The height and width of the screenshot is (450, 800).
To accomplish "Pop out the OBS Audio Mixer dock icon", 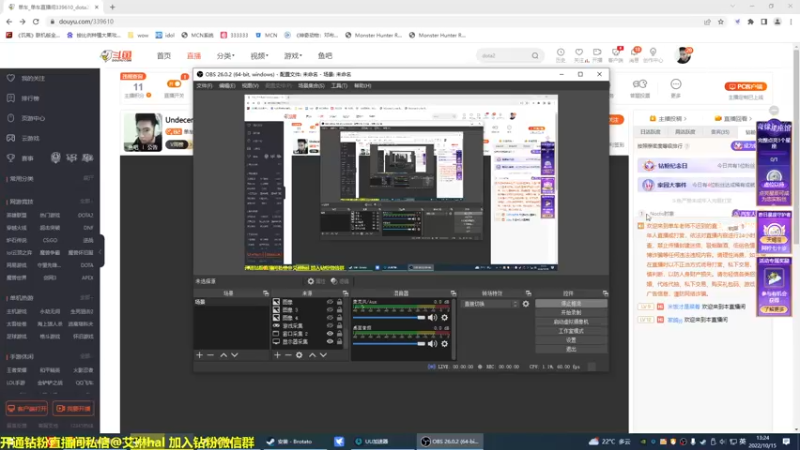I will click(x=454, y=293).
